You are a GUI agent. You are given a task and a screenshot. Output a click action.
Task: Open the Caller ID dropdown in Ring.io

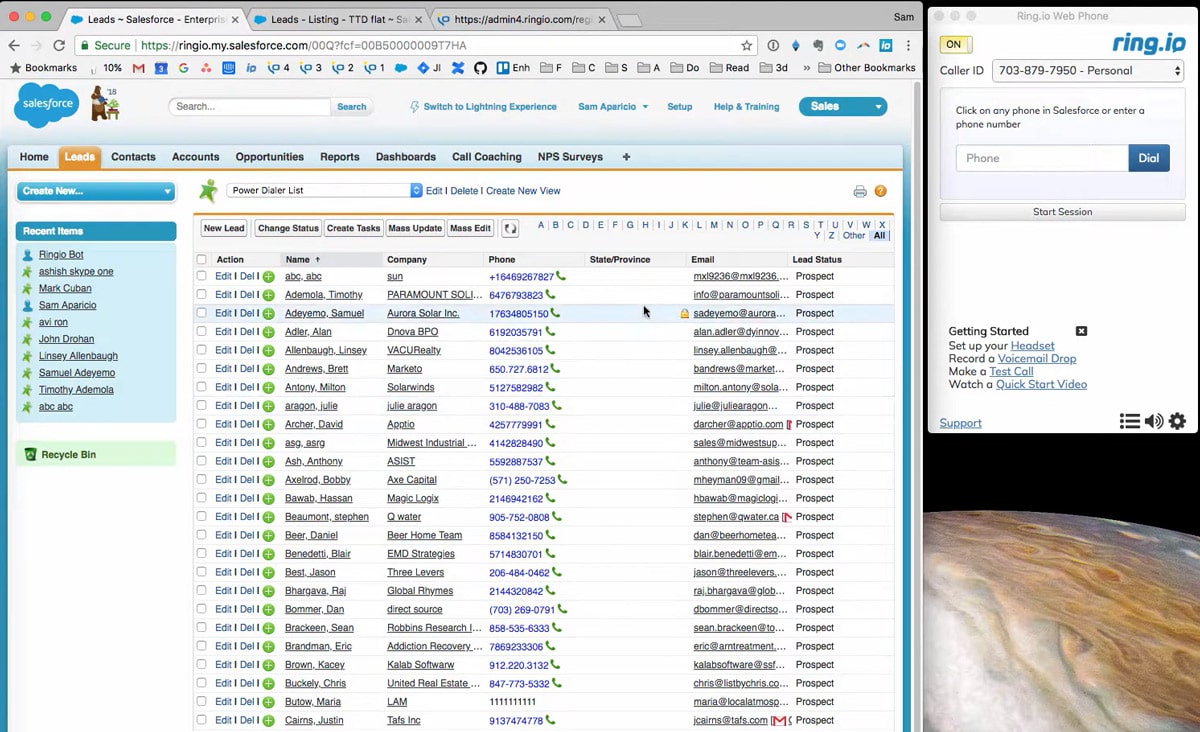[1088, 71]
